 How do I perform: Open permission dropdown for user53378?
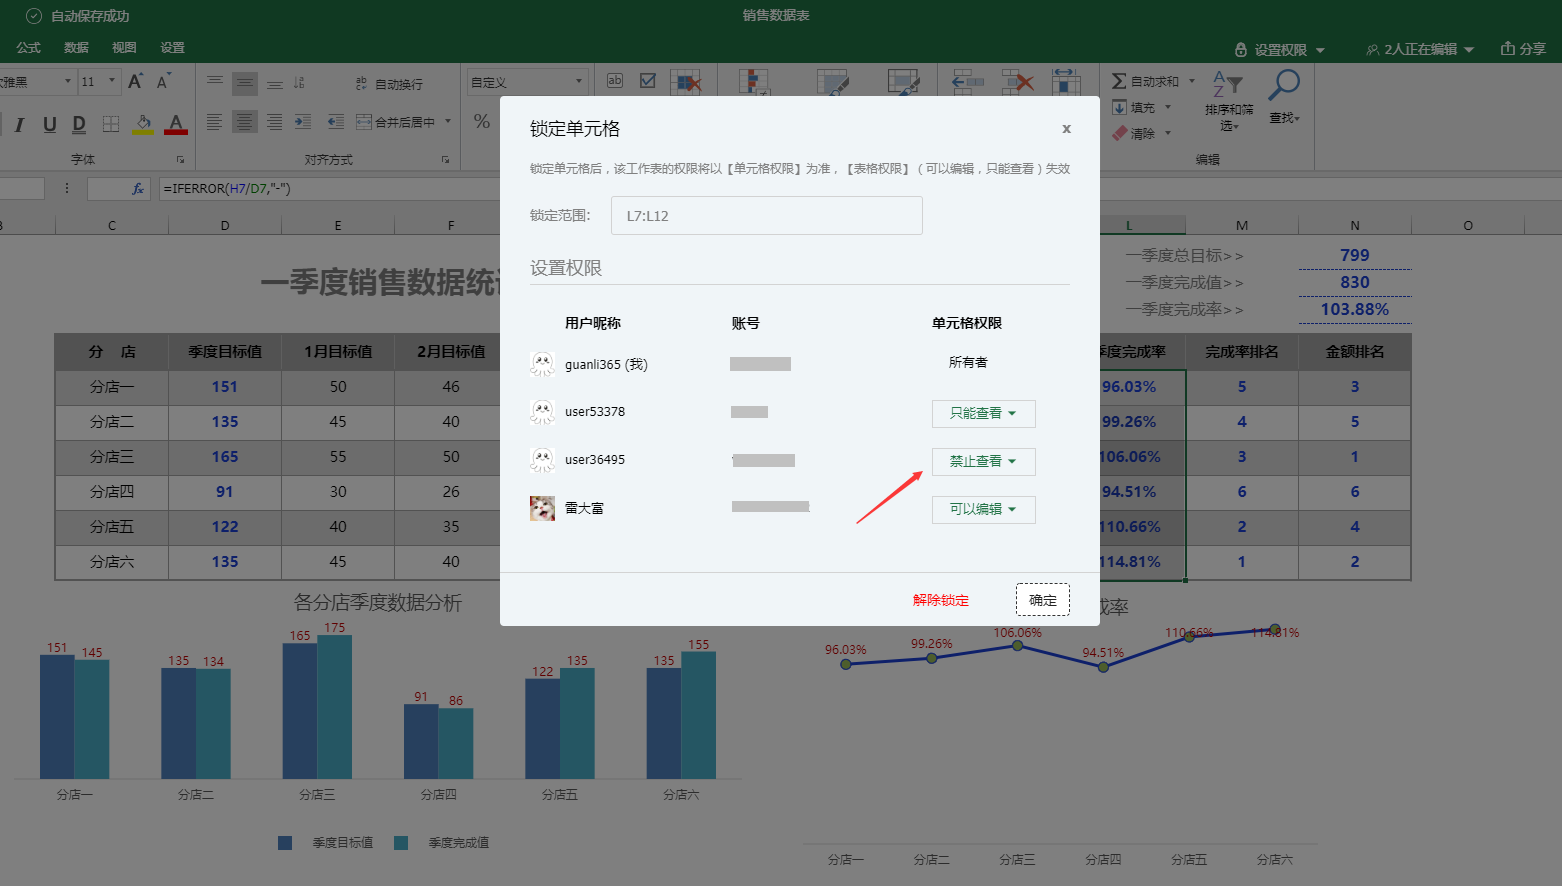[x=983, y=414]
